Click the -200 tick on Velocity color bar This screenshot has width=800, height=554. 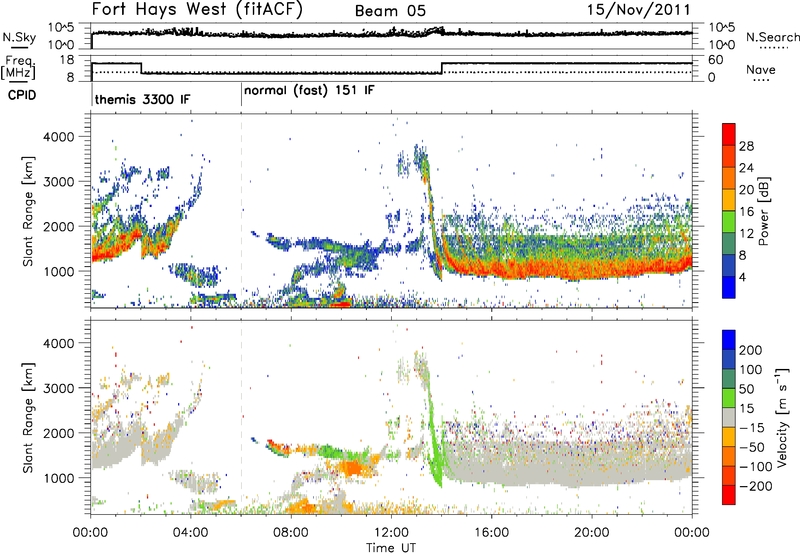click(755, 486)
